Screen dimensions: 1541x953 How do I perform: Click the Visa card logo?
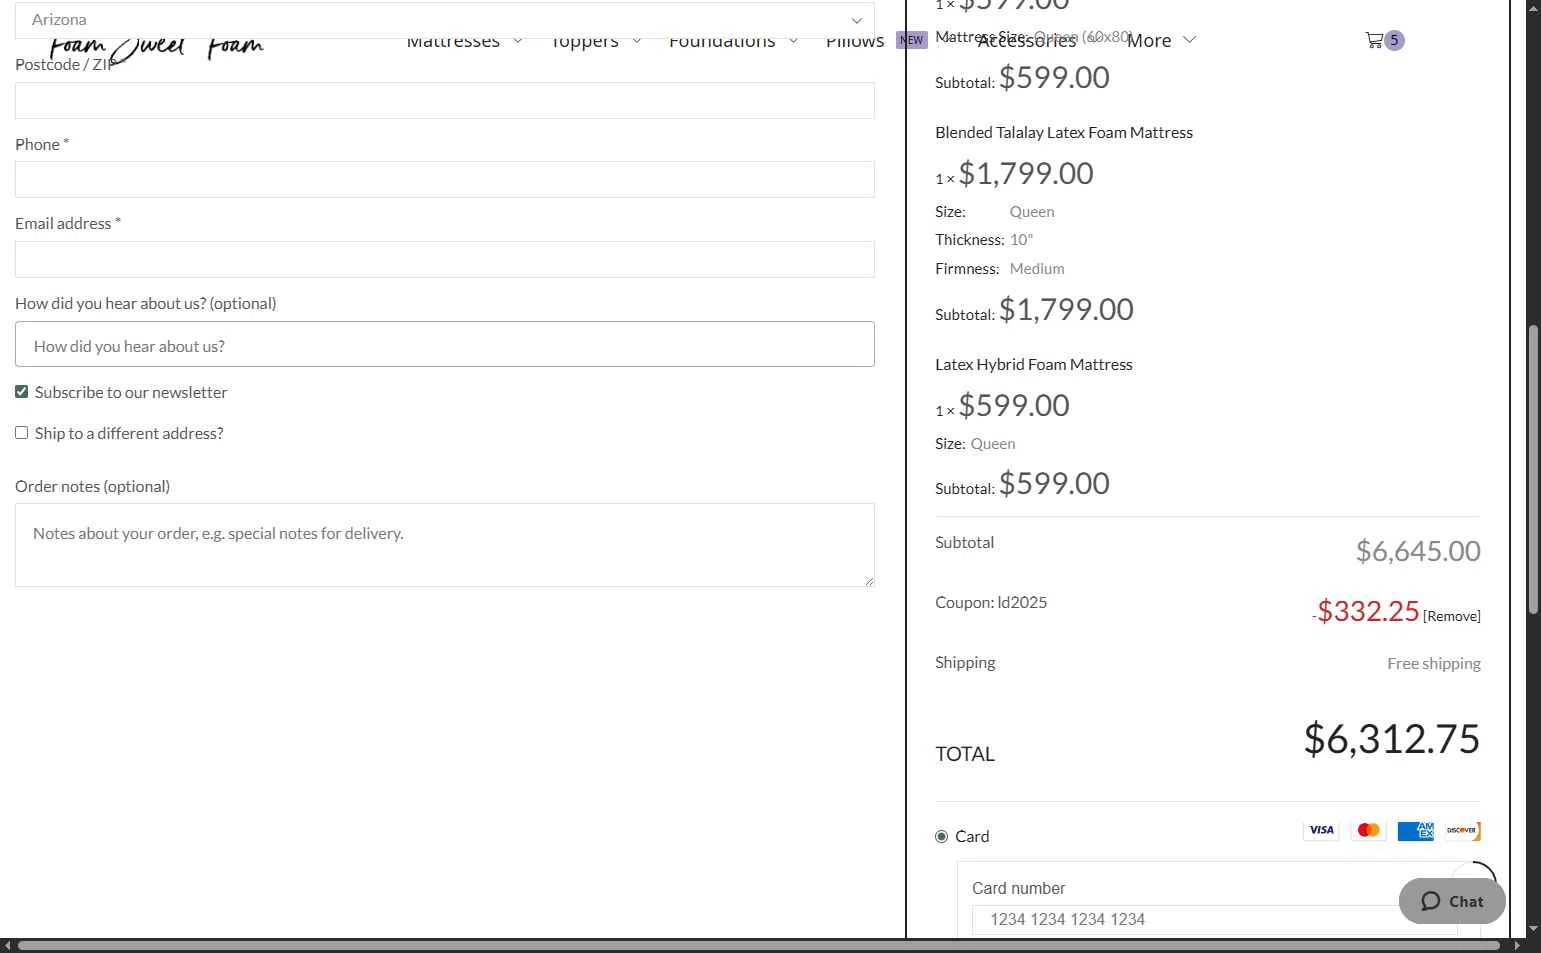(x=1321, y=830)
